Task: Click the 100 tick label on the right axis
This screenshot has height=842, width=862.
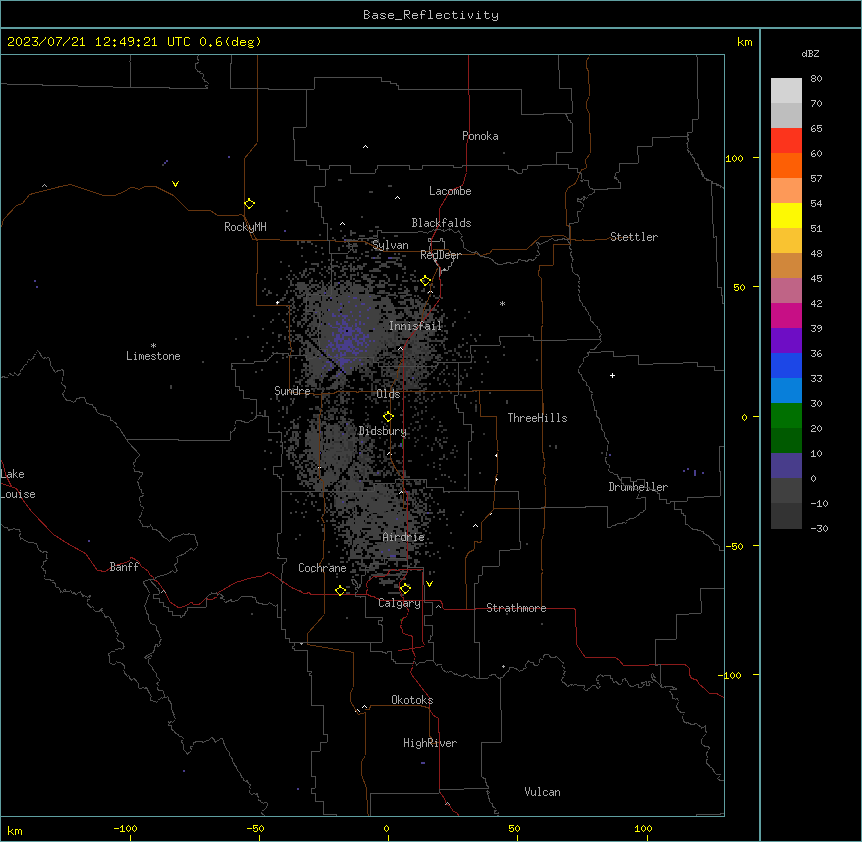Action: 734,158
